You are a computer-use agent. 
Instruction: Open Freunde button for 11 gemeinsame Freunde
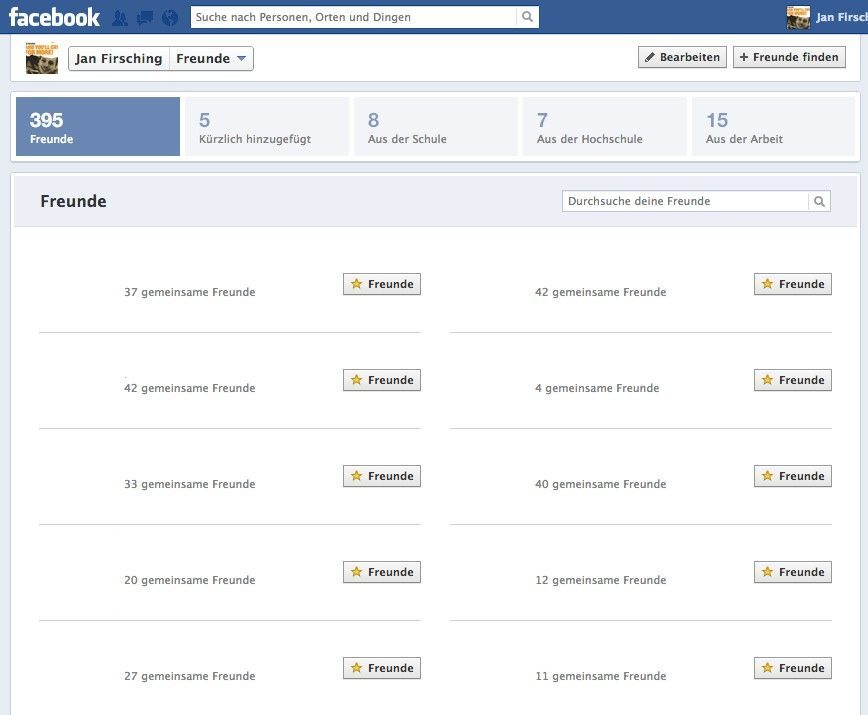pos(793,668)
